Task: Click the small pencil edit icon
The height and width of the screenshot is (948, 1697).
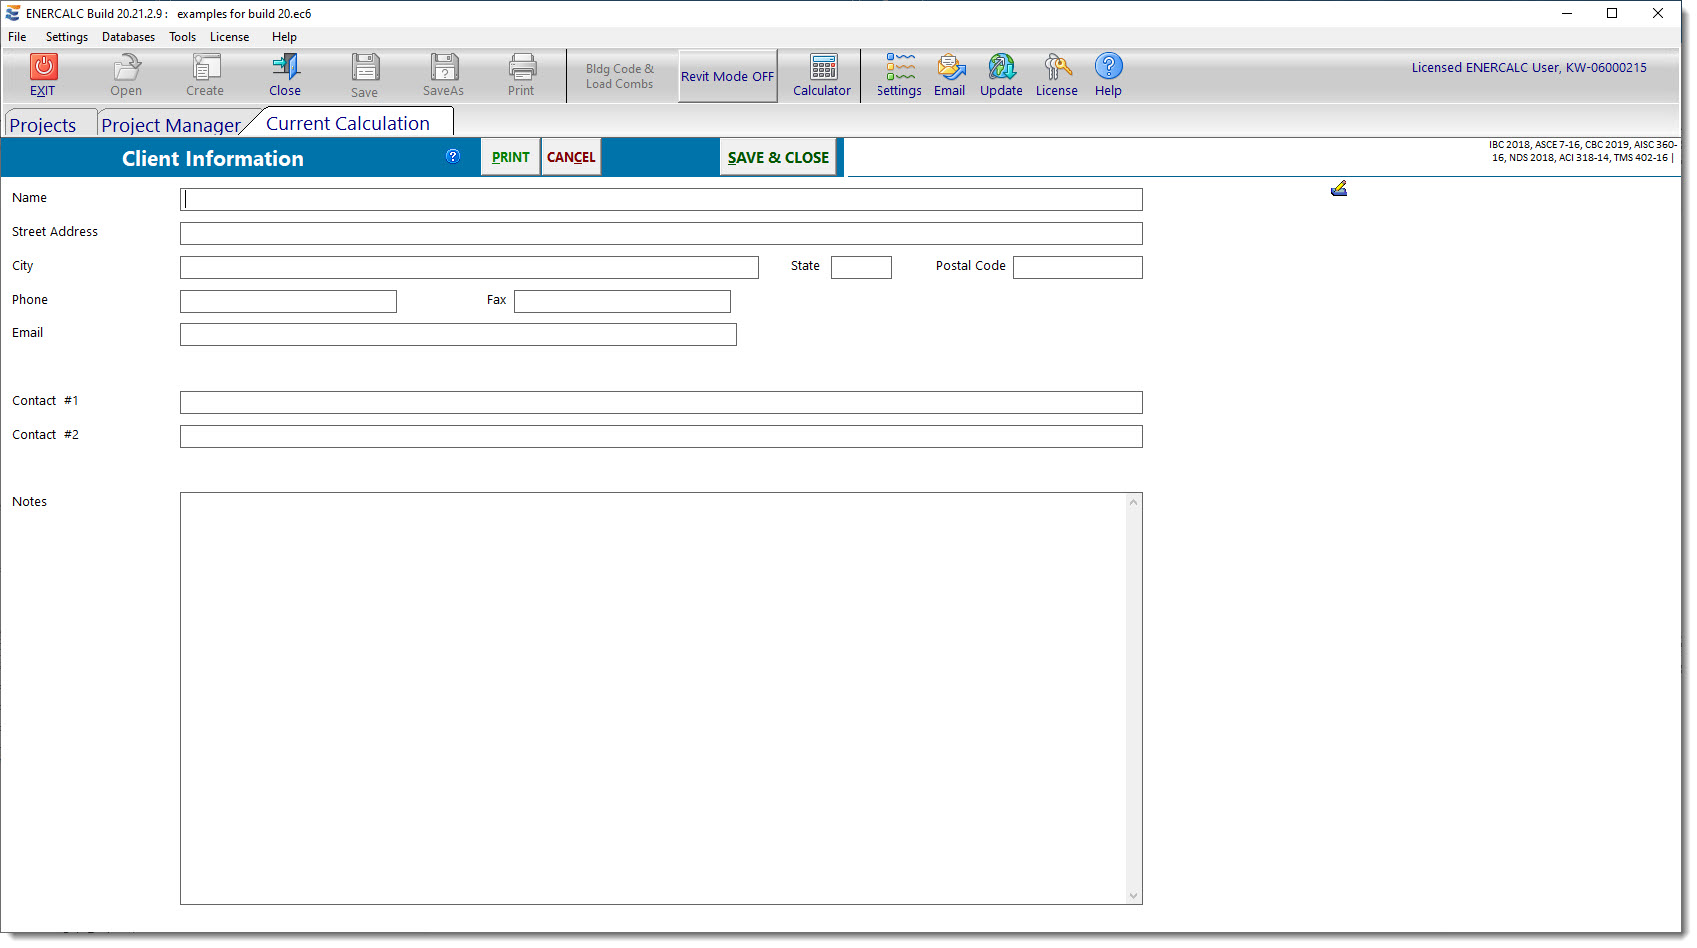Action: [x=1339, y=188]
